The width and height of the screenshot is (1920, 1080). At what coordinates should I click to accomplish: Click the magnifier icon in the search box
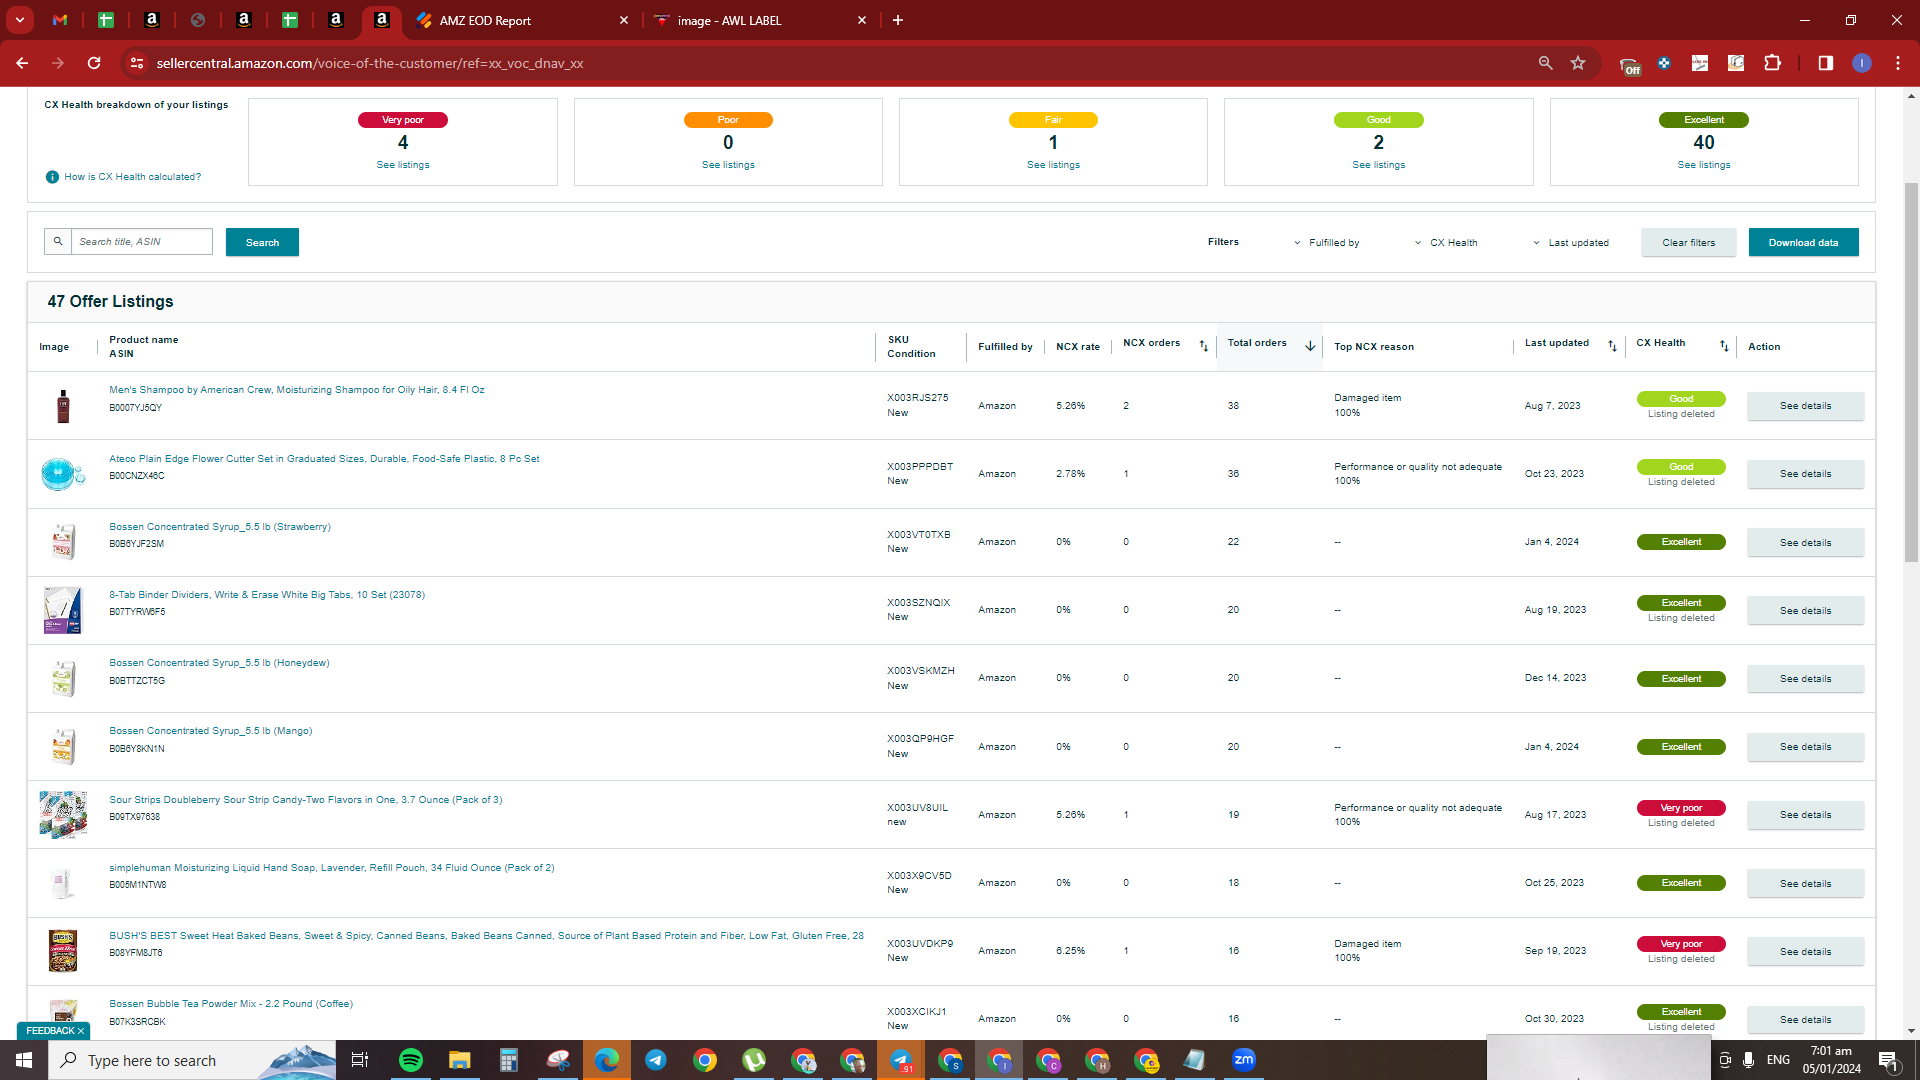(x=58, y=241)
